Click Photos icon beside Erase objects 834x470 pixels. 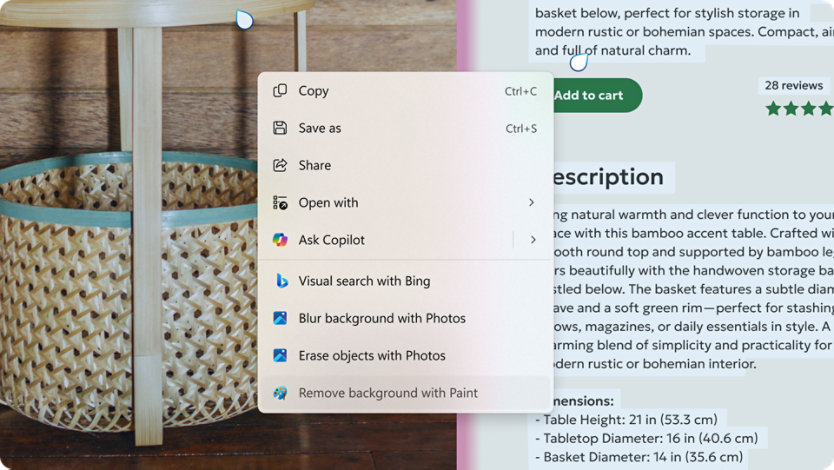(280, 355)
